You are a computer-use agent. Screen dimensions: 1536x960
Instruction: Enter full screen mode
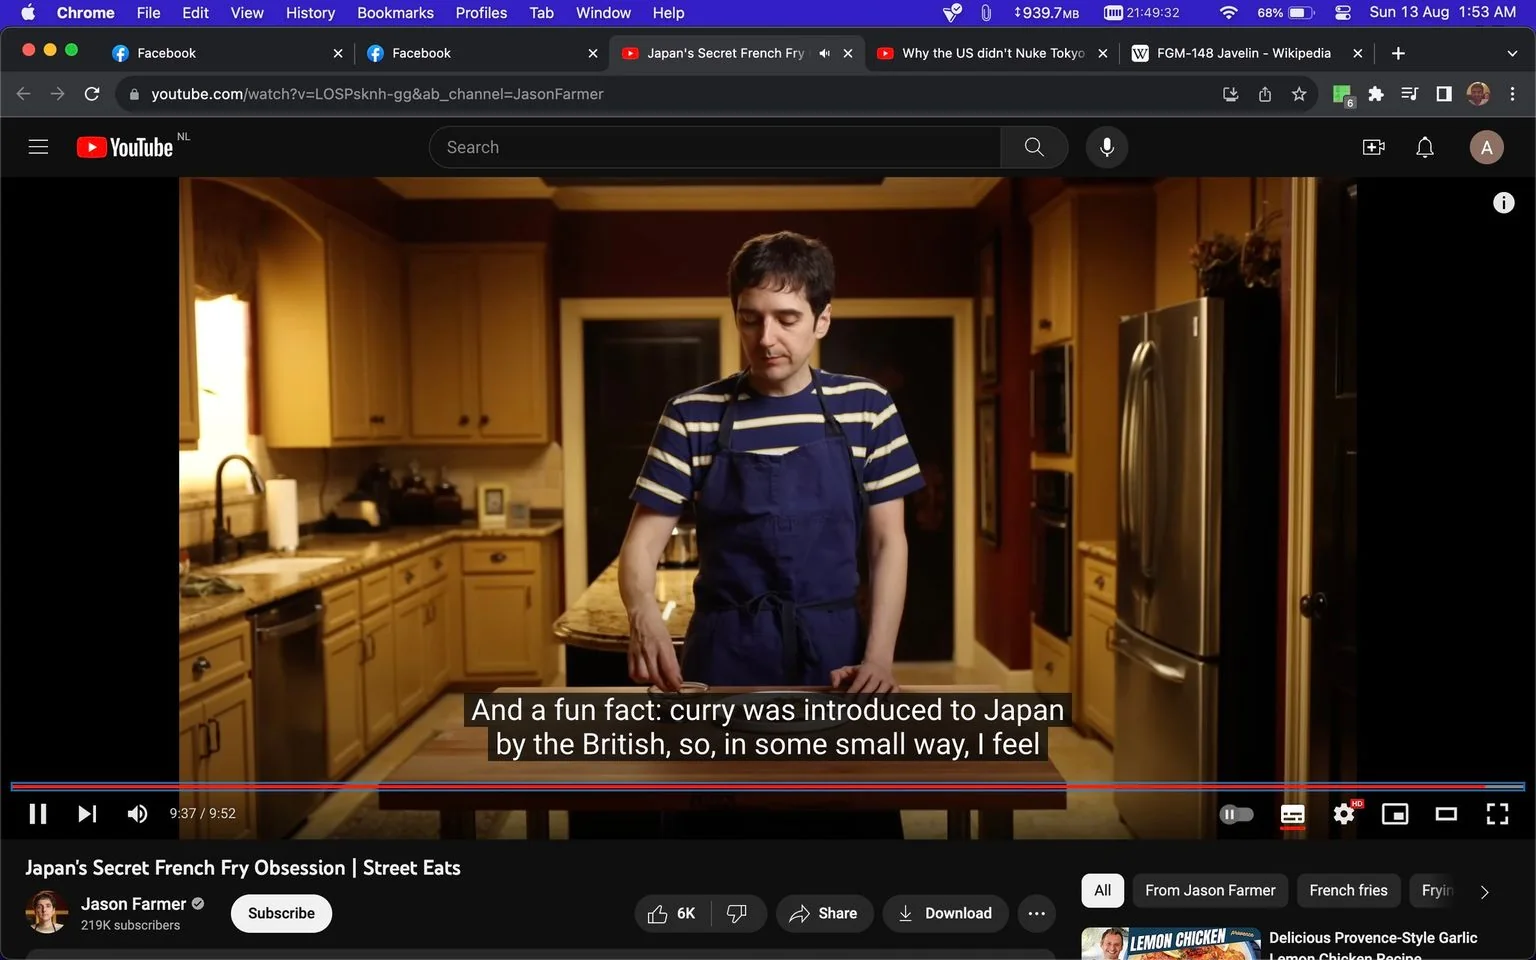click(1497, 814)
